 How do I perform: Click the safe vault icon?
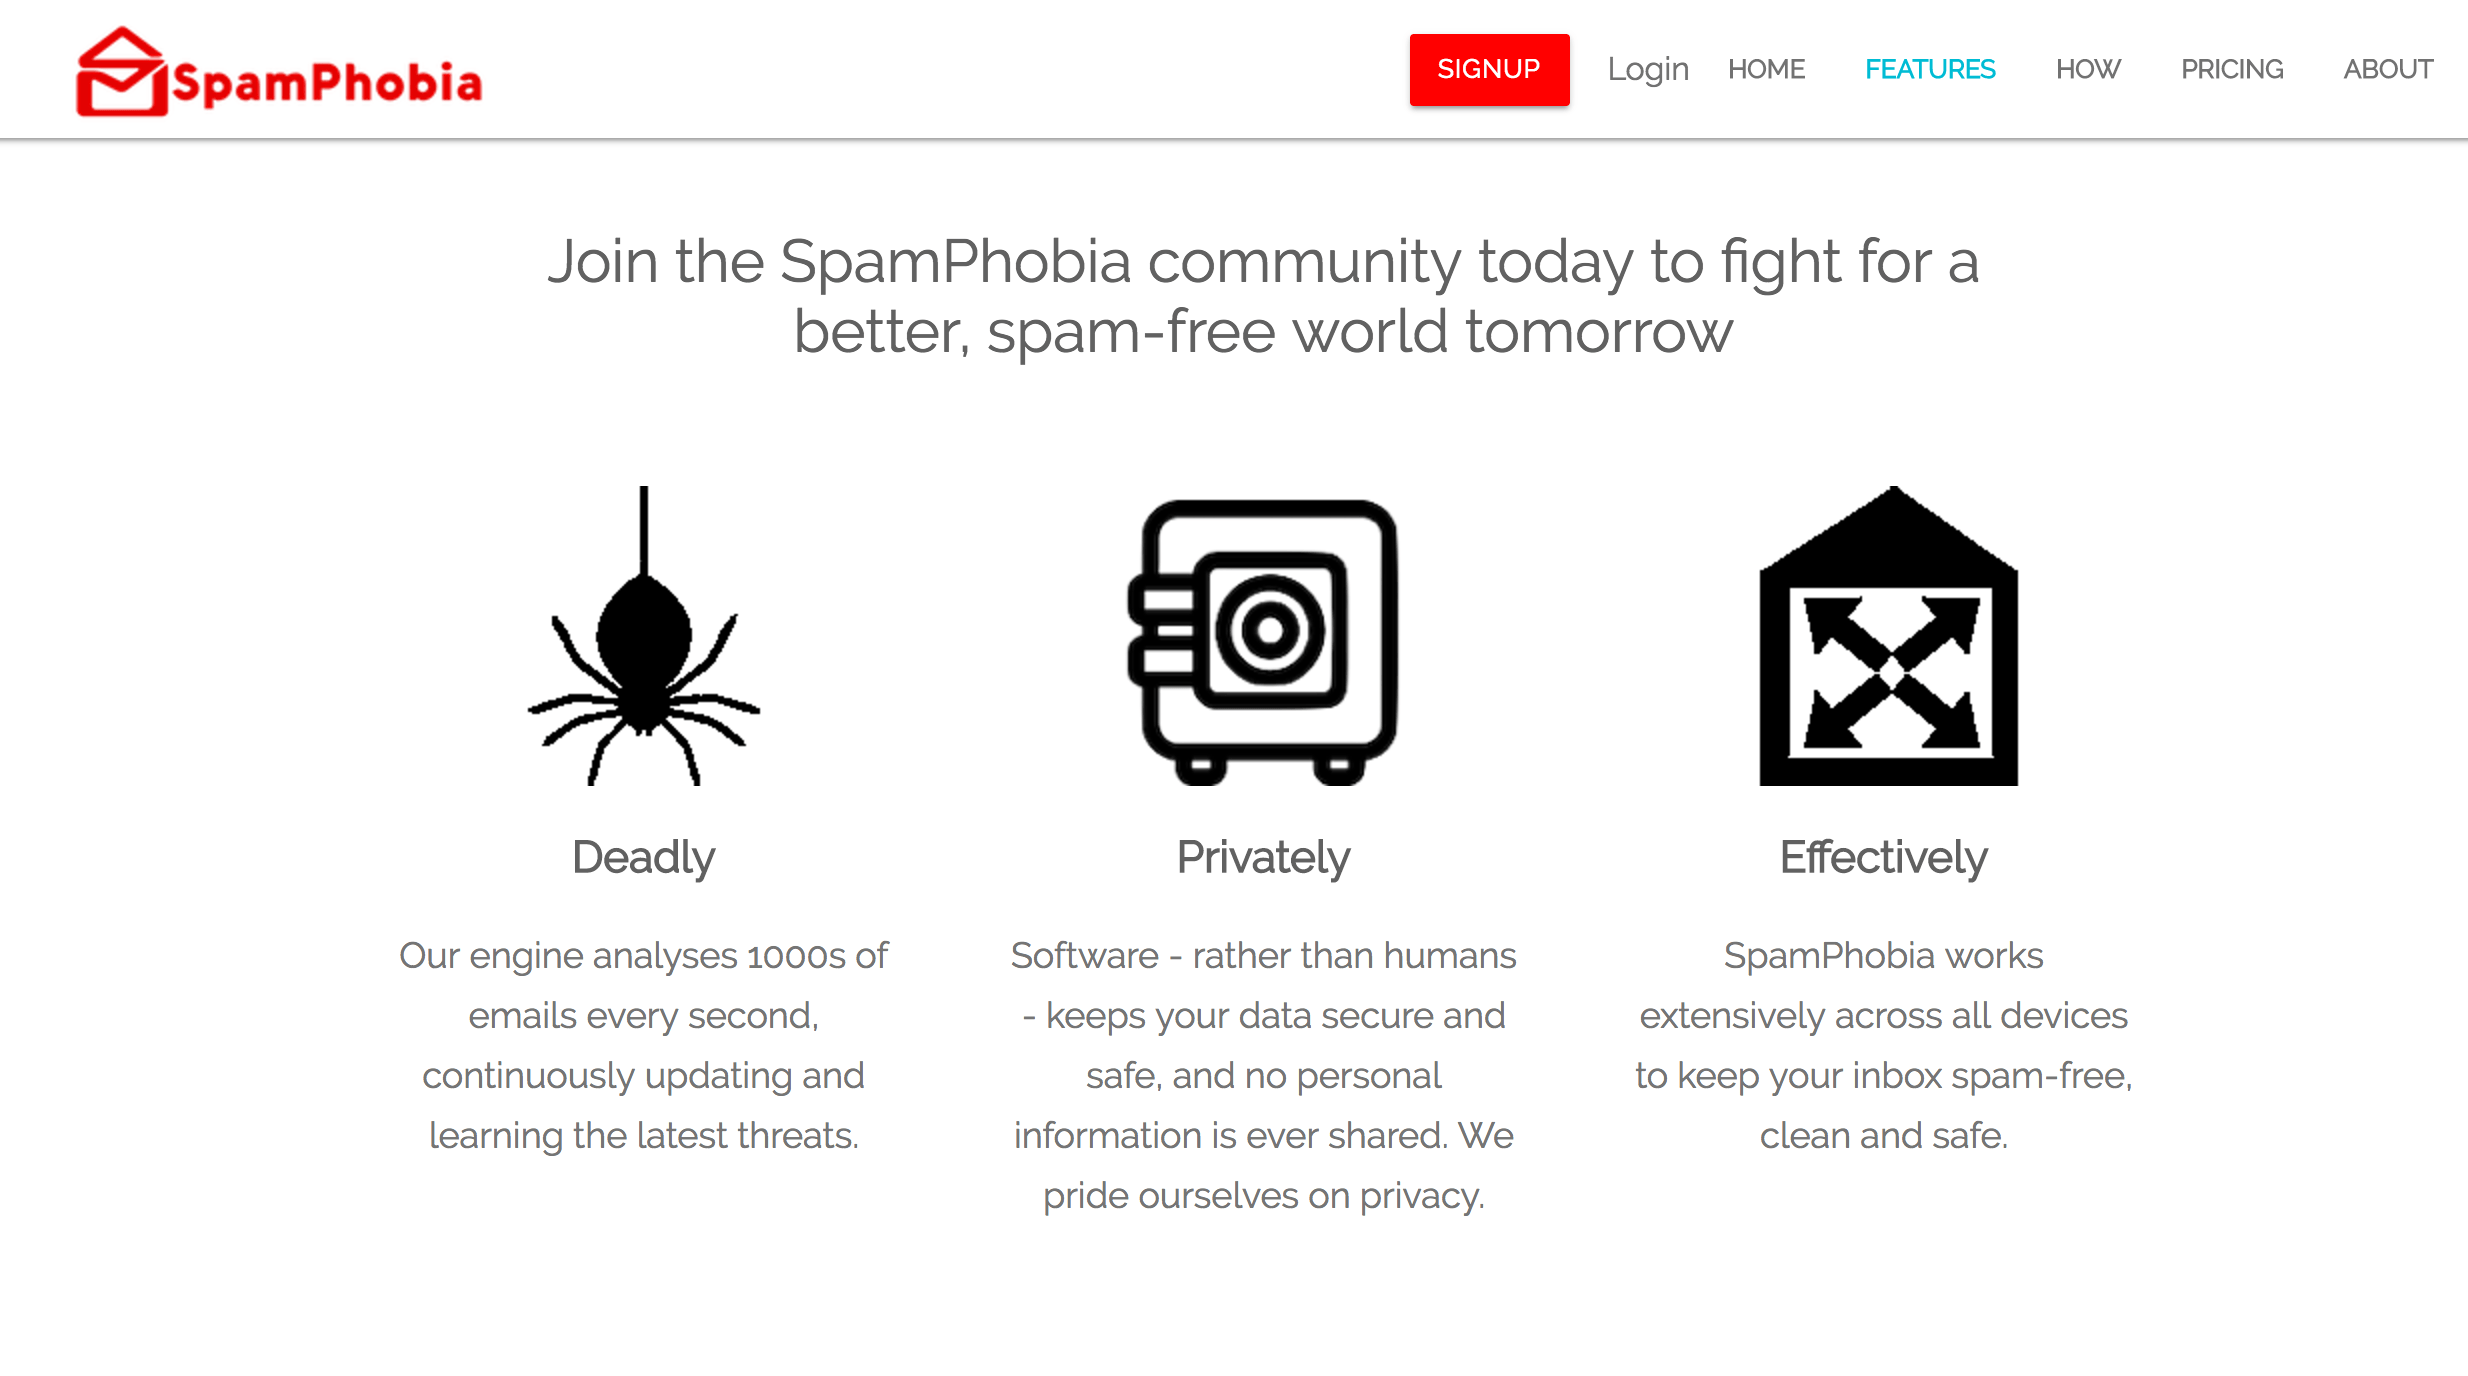click(1263, 641)
